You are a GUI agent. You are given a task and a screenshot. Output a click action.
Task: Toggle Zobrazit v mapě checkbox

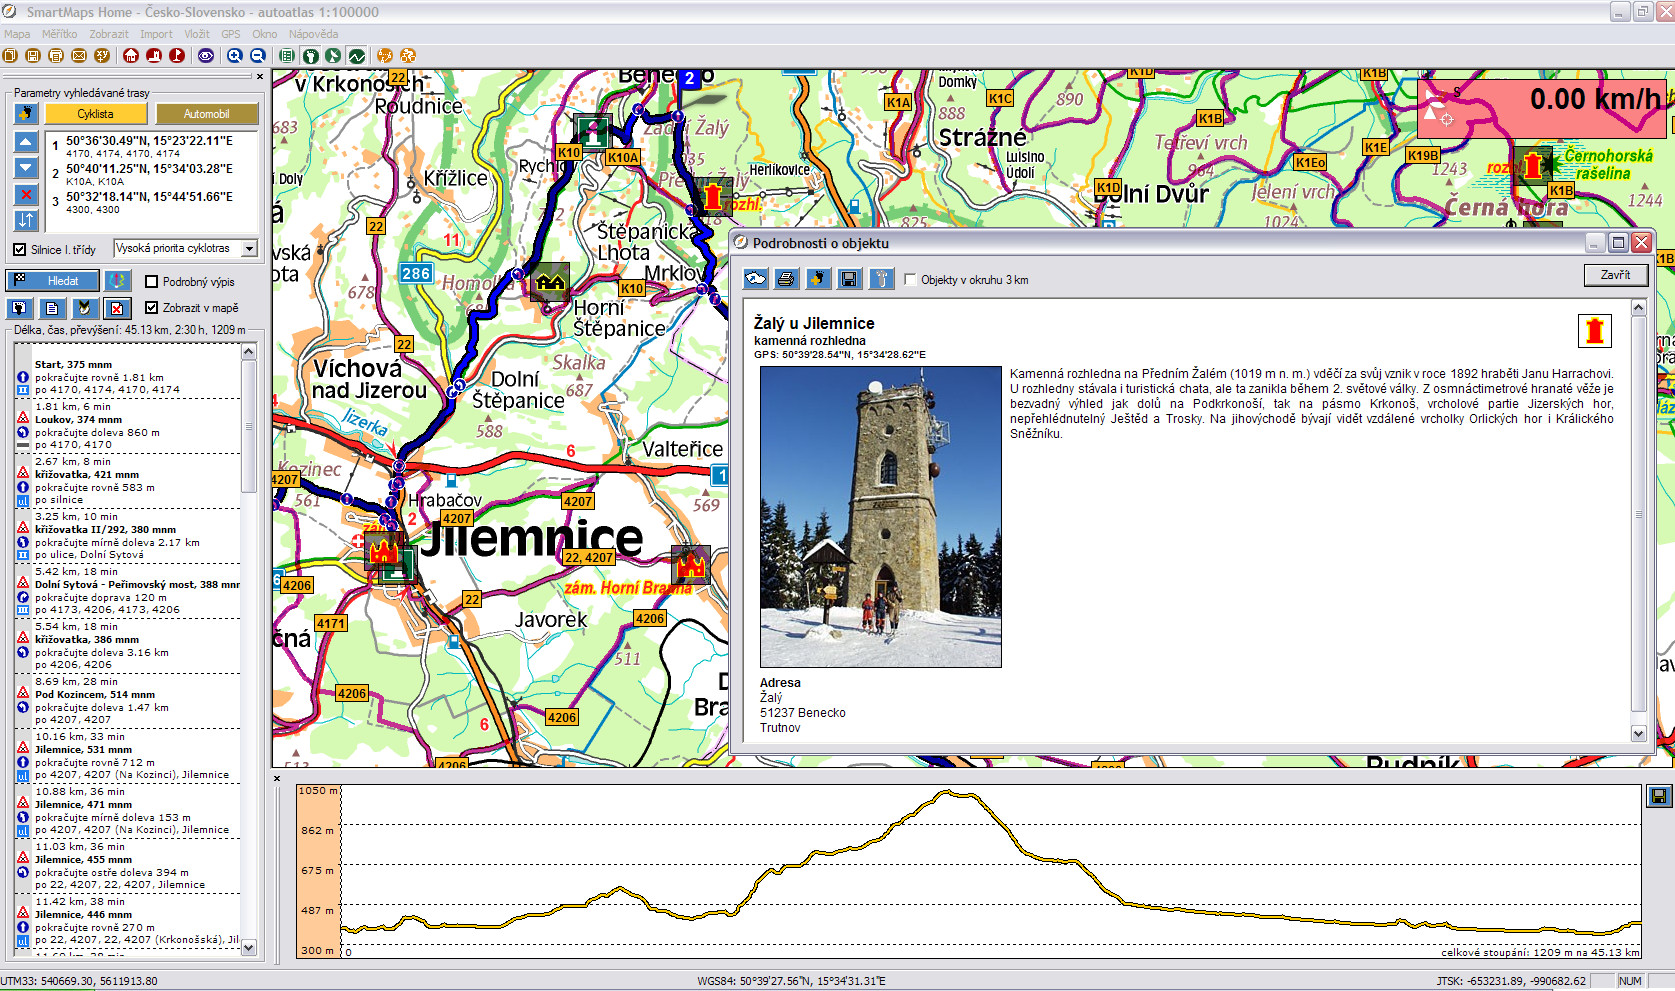click(x=152, y=308)
